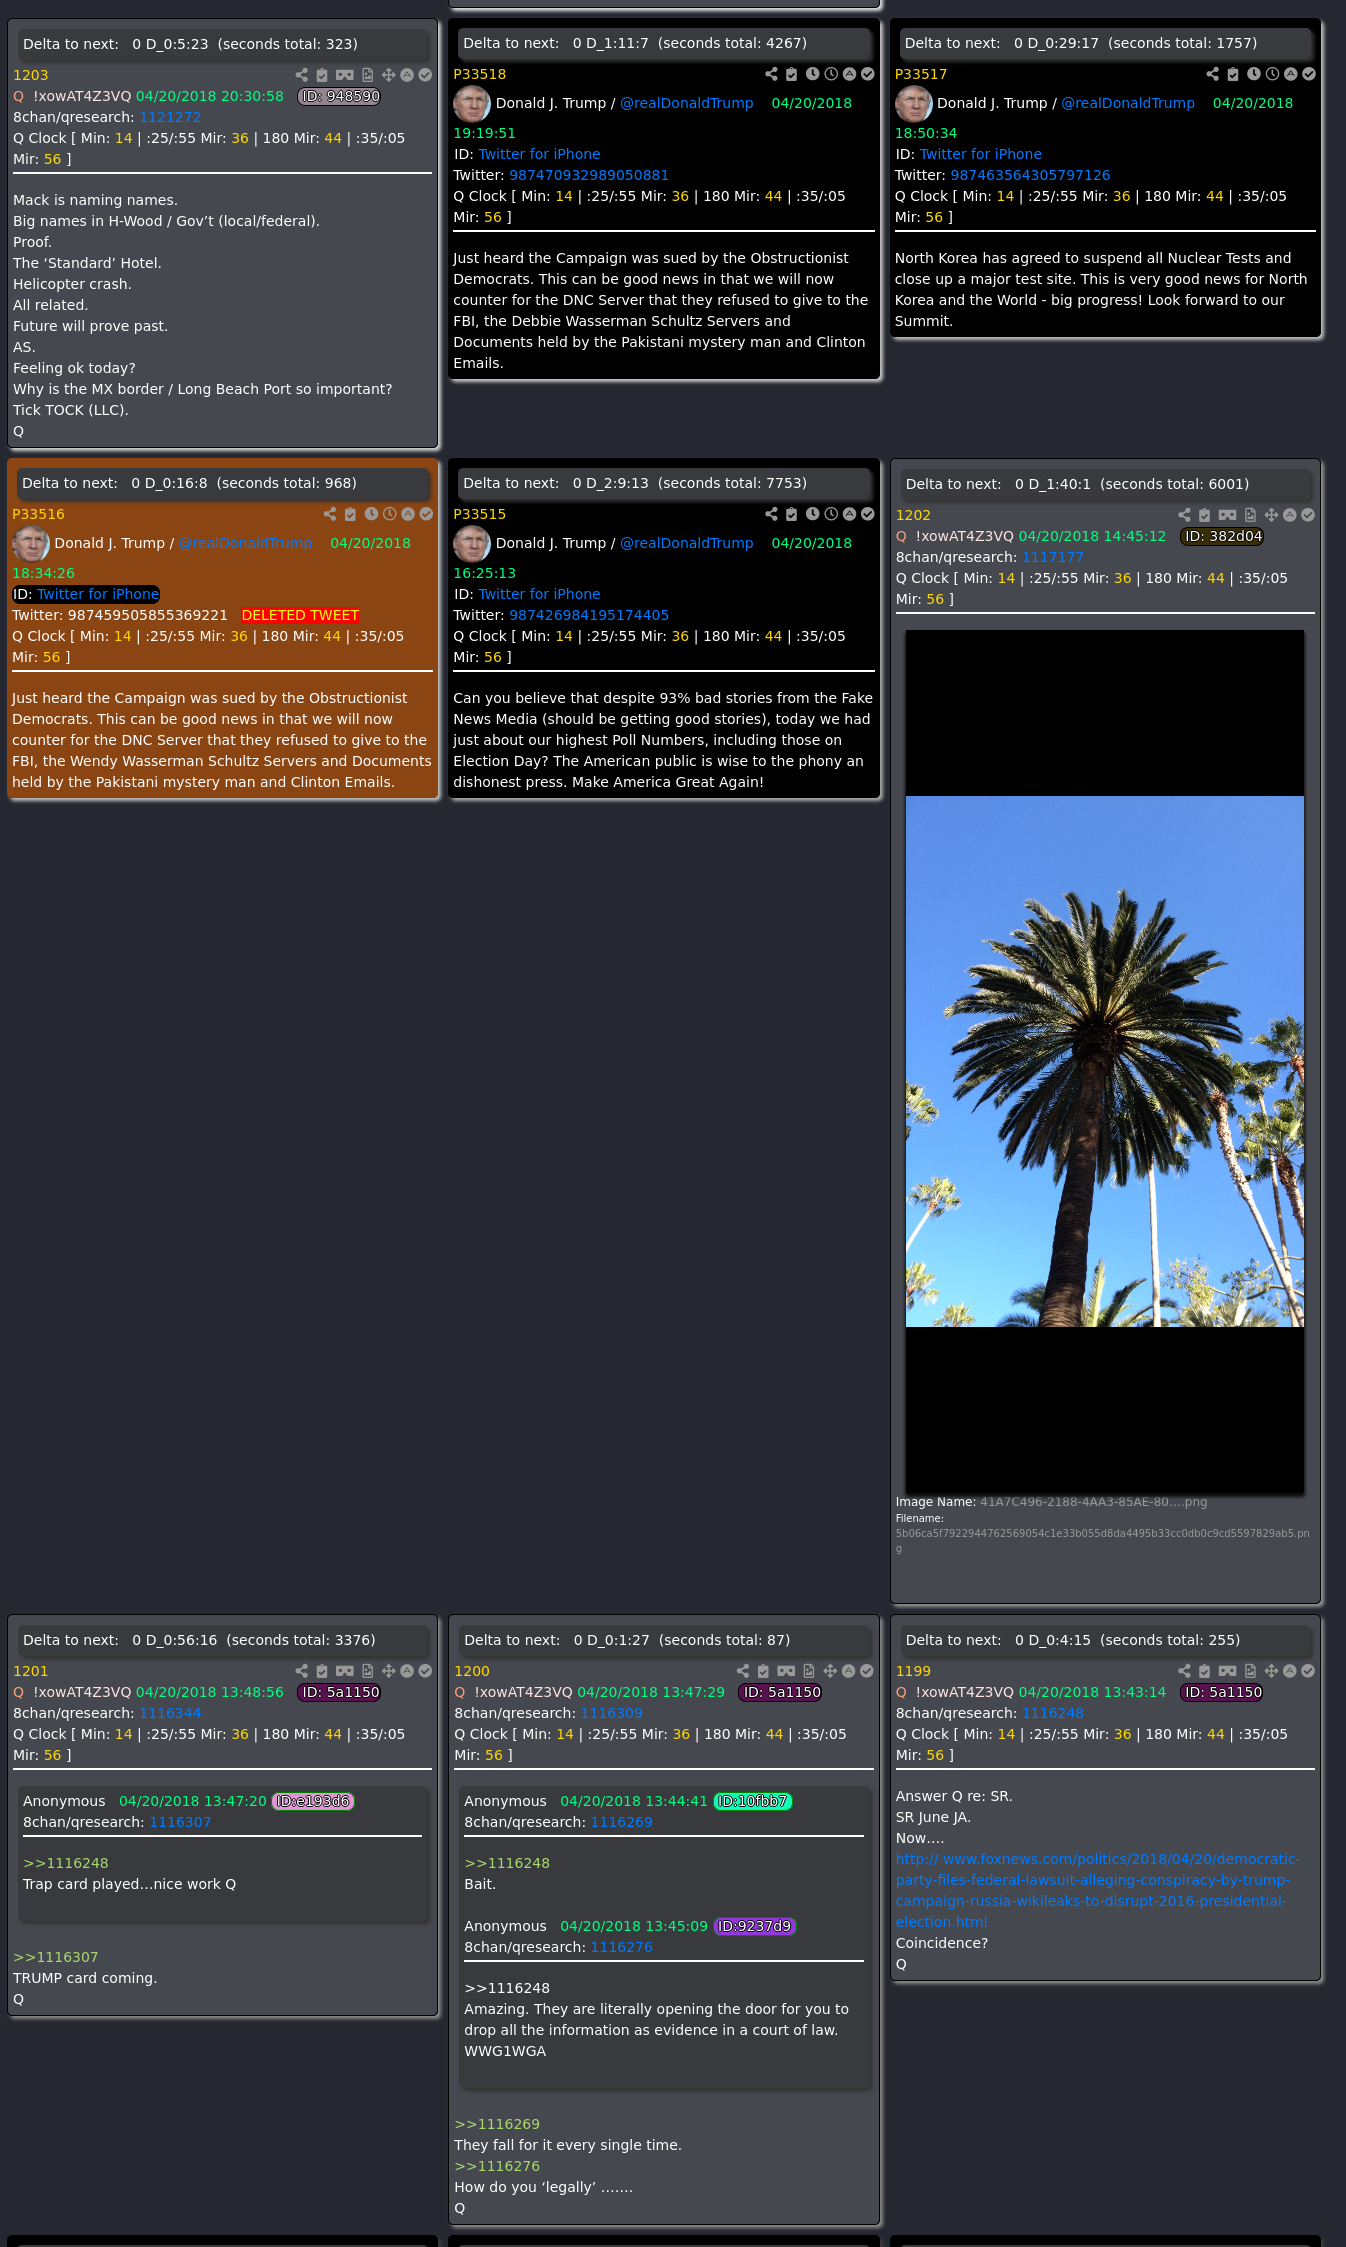Click the share icon on post 1203
Screen dimensions: 1346x2247
click(302, 75)
